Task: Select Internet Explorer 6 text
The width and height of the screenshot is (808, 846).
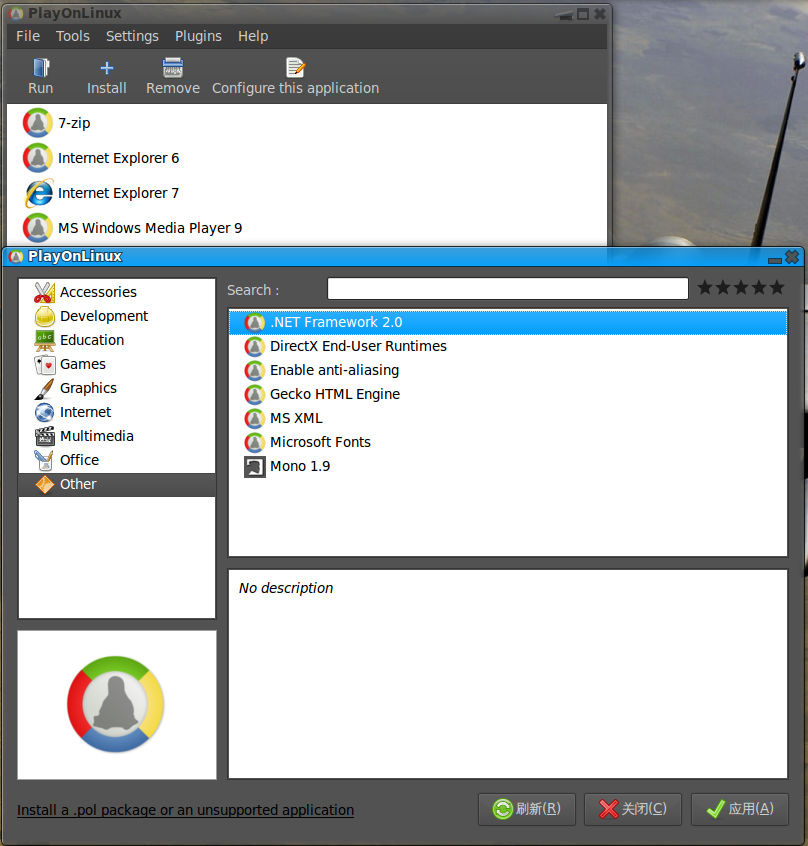Action: [x=119, y=158]
